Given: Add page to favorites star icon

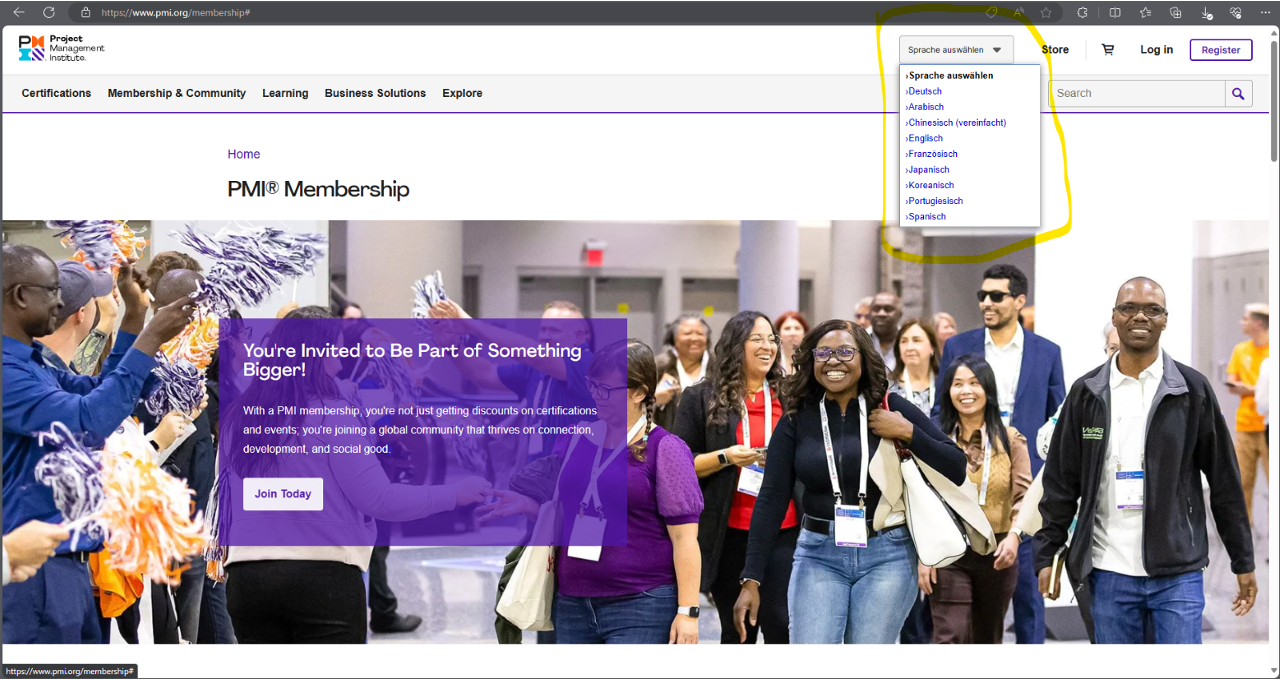Looking at the screenshot, I should 1046,12.
